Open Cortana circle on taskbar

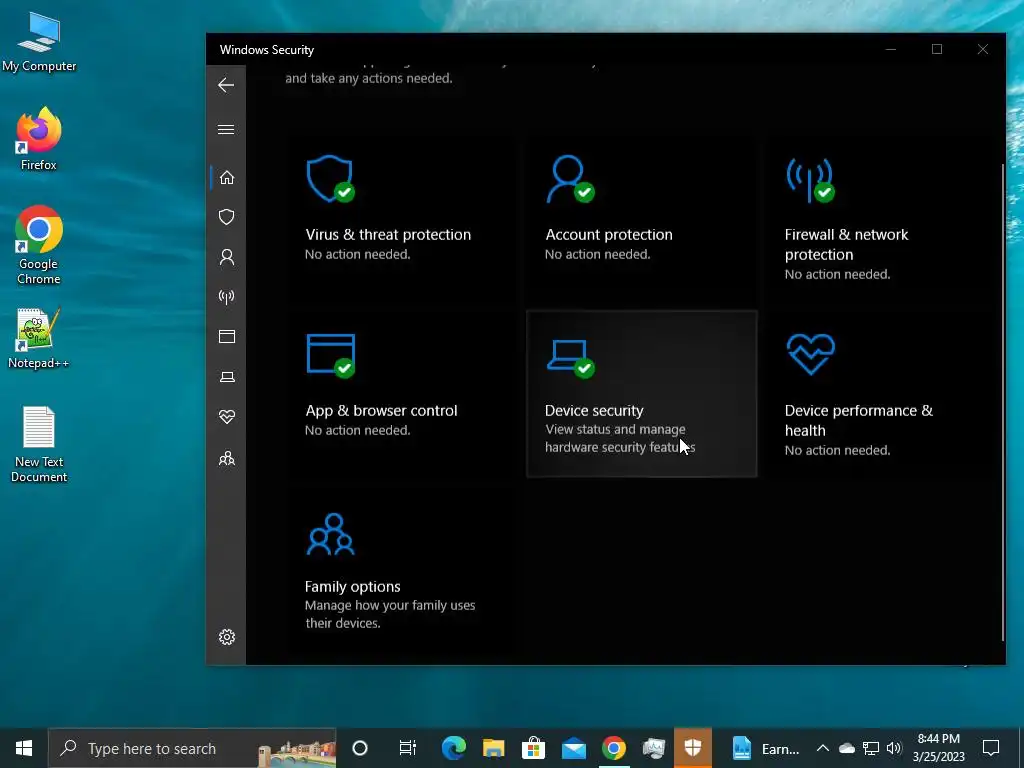(360, 748)
